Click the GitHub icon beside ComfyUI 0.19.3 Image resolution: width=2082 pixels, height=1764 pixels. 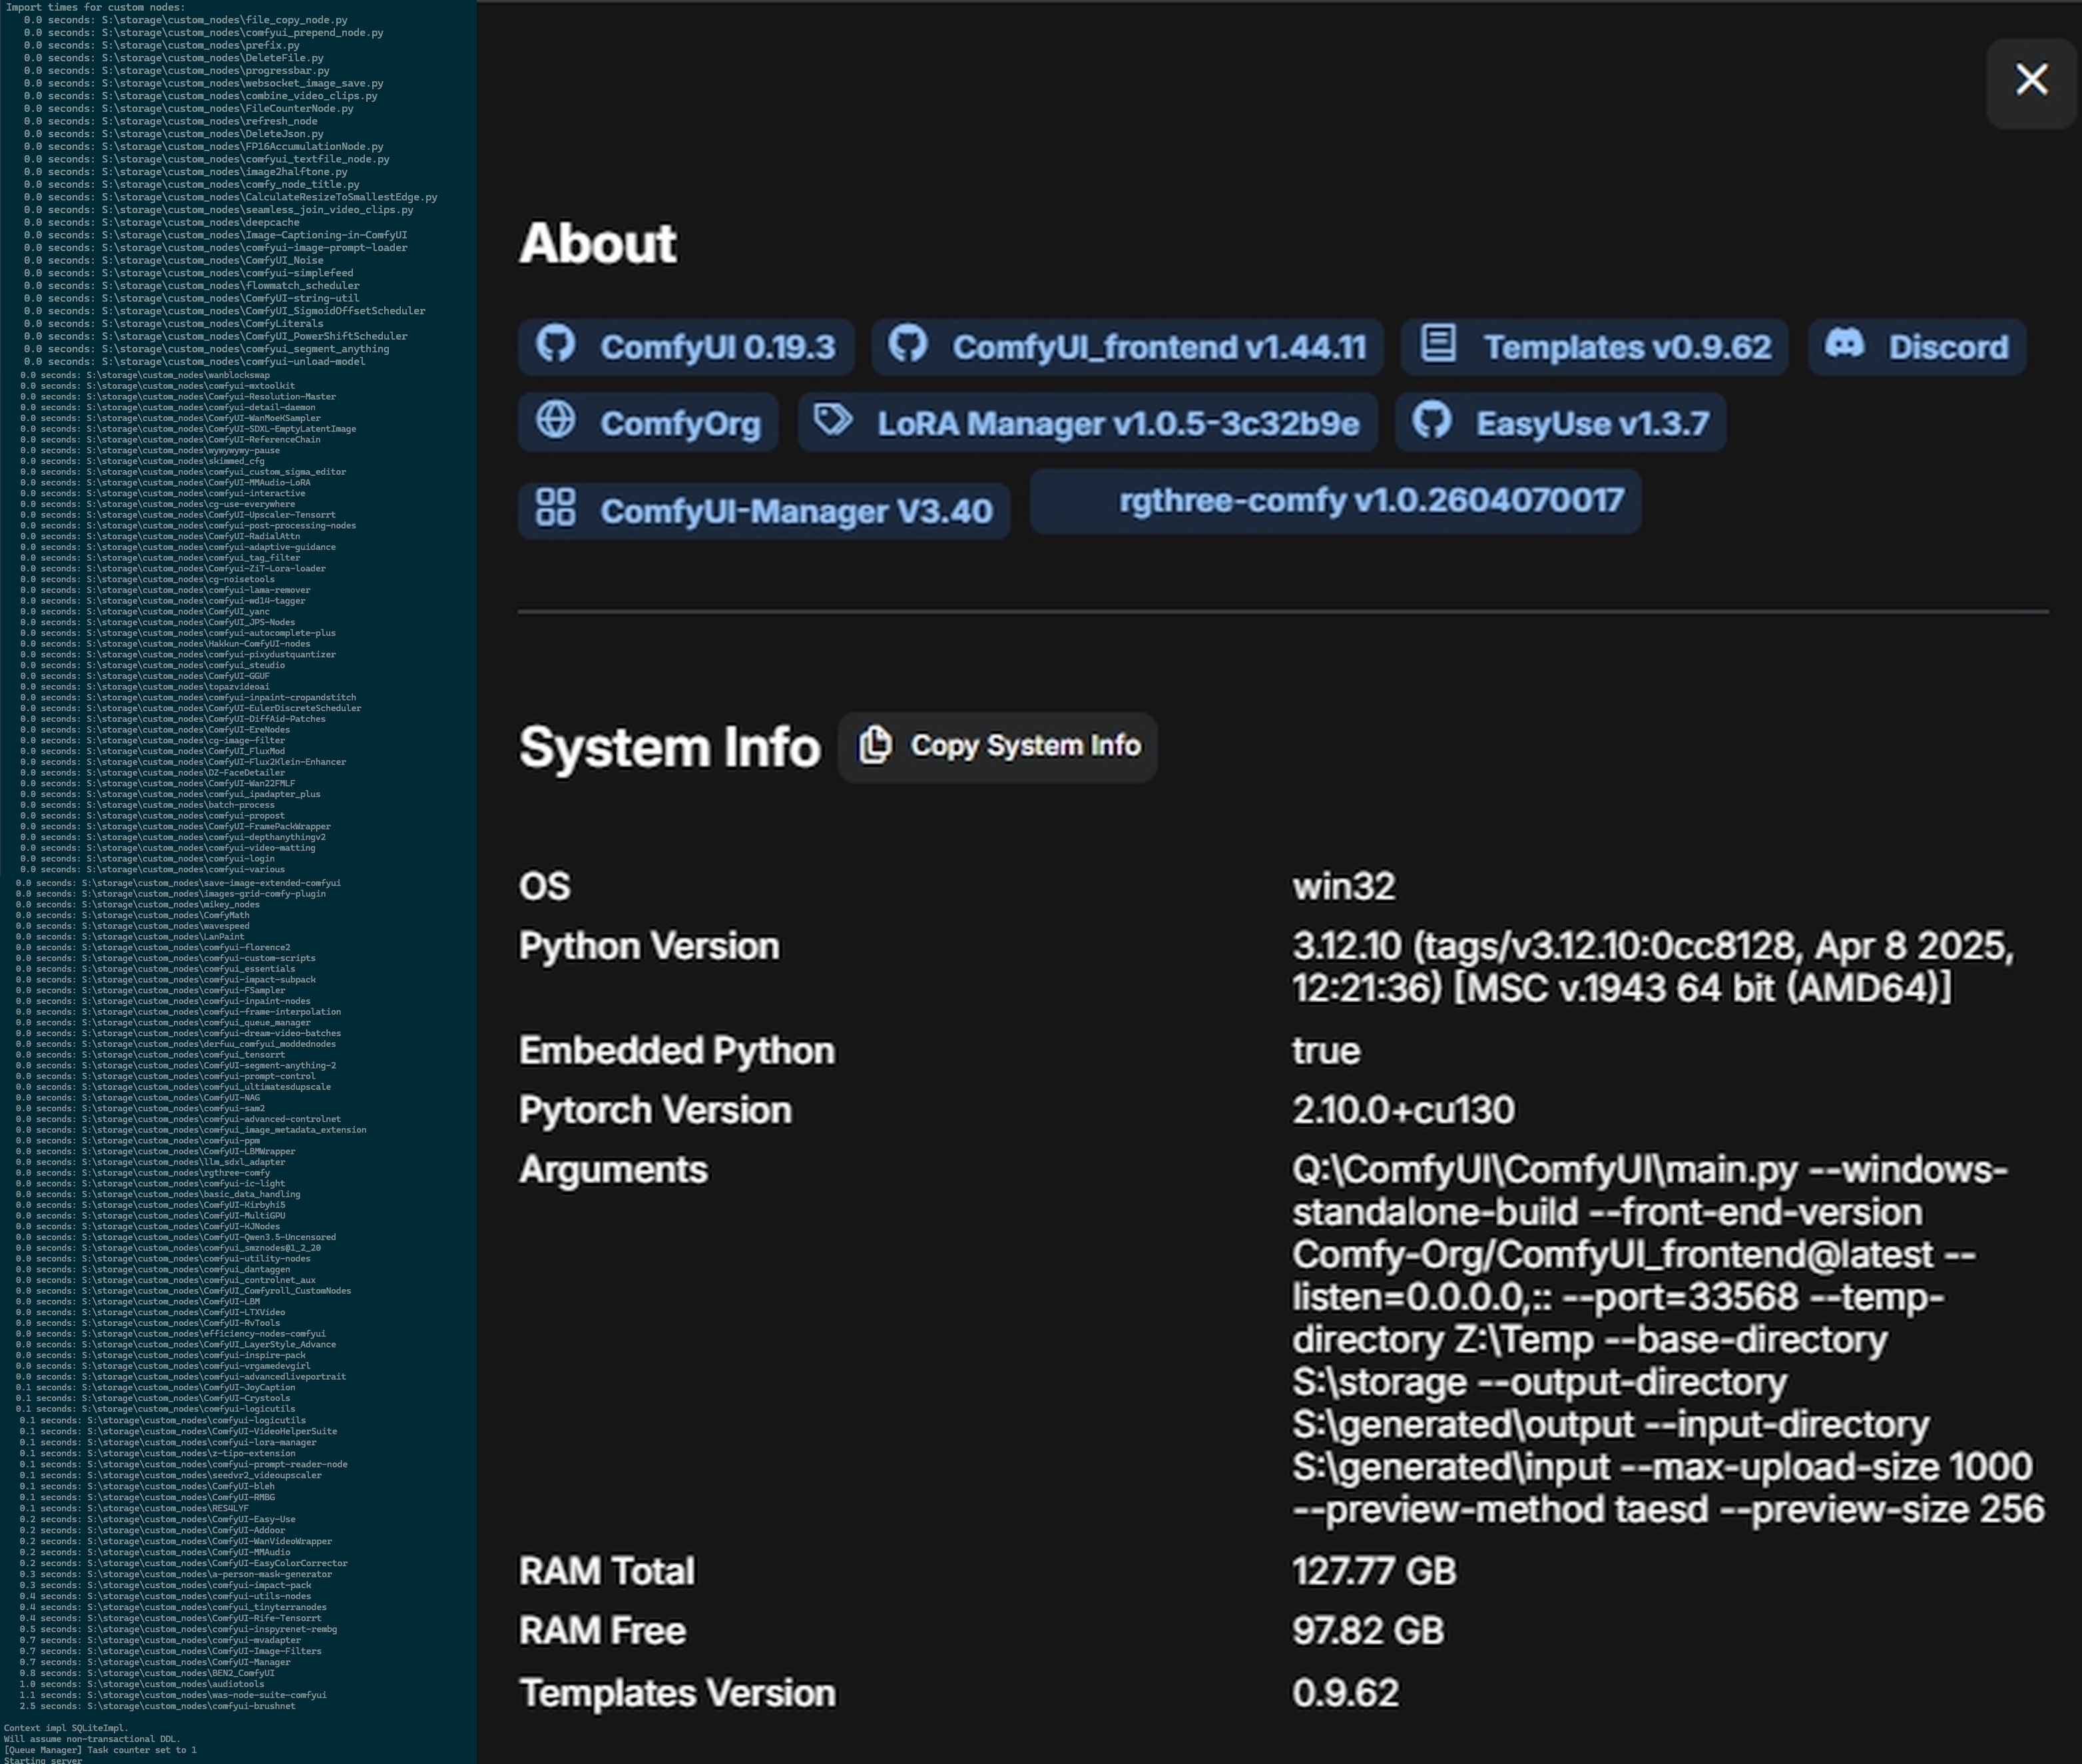tap(555, 344)
